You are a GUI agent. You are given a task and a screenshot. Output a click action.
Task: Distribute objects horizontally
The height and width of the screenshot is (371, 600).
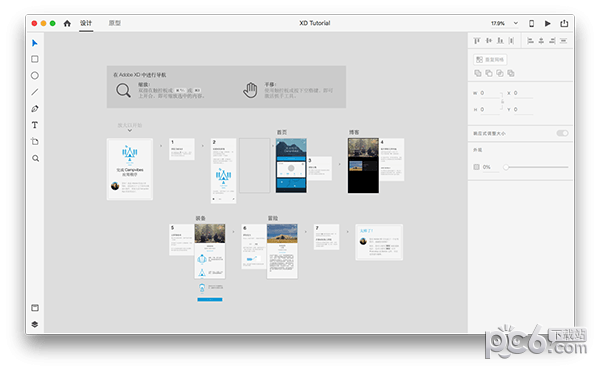[x=512, y=41]
